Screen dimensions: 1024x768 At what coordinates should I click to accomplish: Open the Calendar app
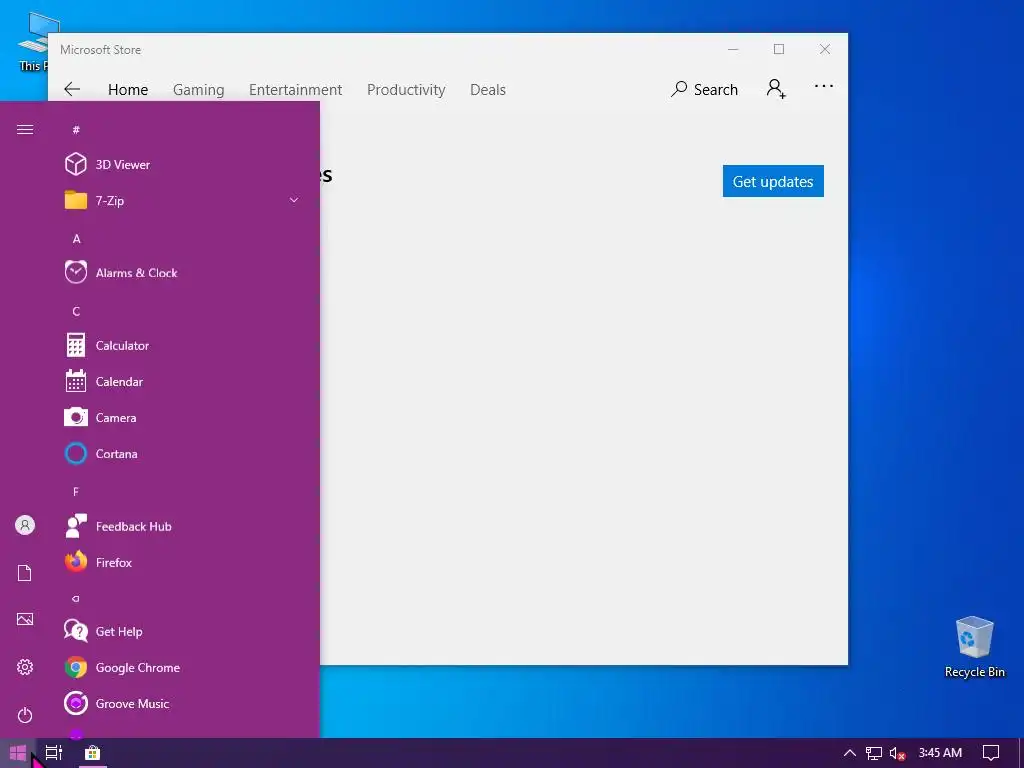pyautogui.click(x=183, y=381)
